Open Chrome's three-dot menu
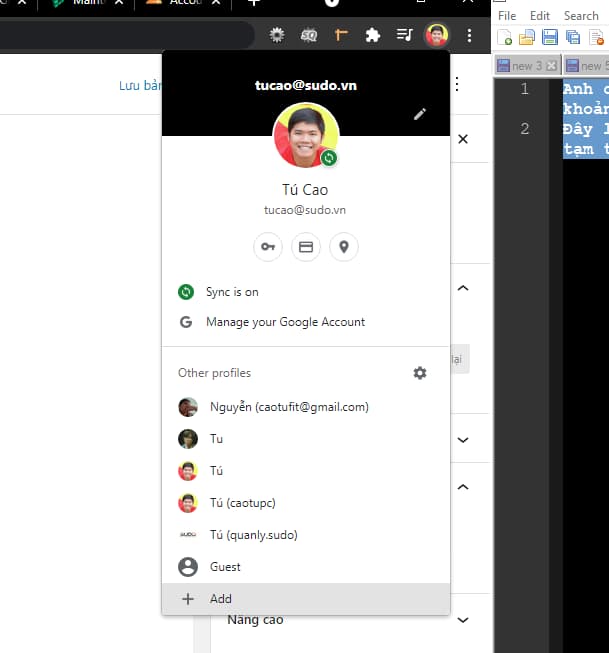This screenshot has height=653, width=609. [469, 35]
